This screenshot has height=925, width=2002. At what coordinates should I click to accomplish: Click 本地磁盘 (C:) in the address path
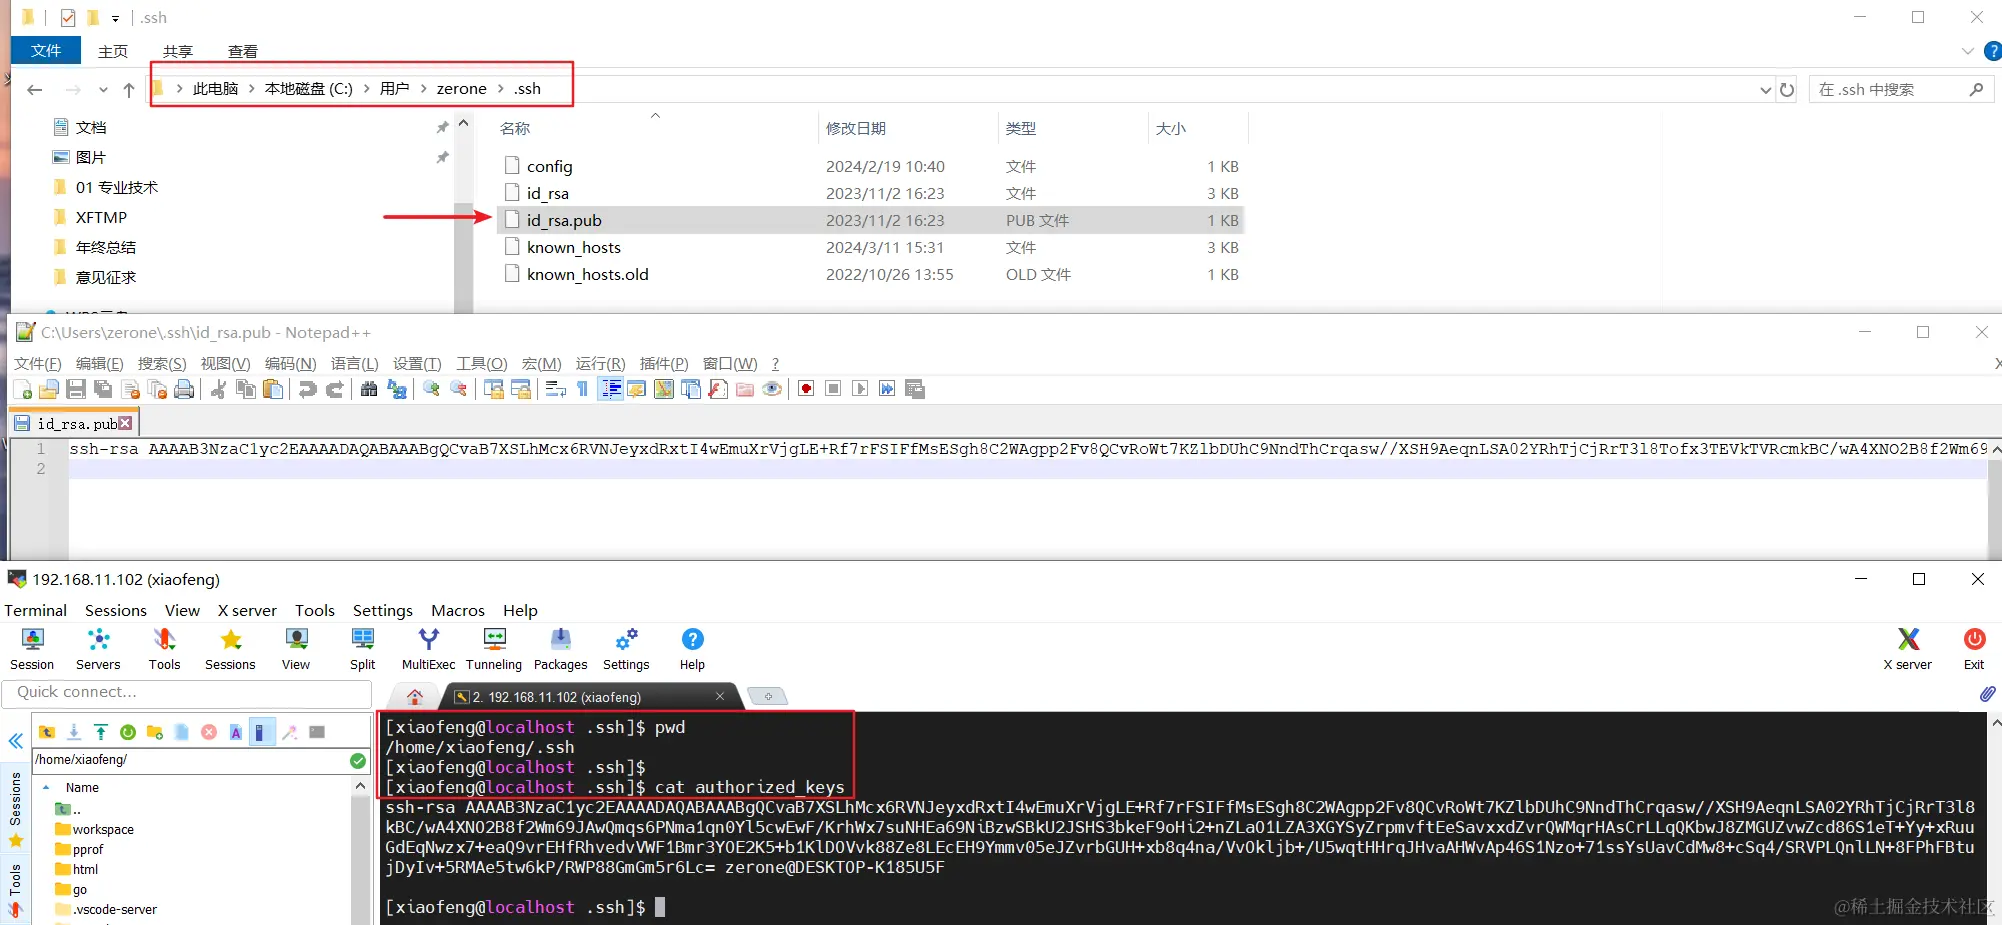point(308,88)
